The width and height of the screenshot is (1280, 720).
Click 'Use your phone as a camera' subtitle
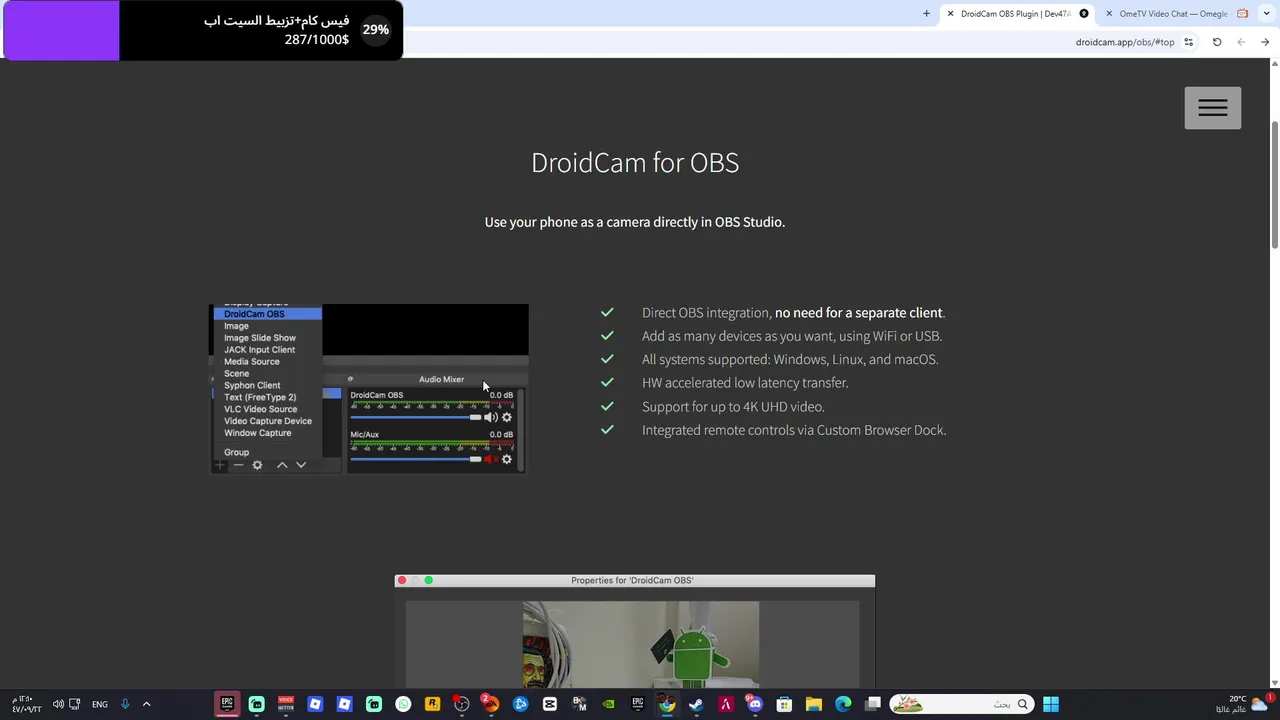(635, 222)
